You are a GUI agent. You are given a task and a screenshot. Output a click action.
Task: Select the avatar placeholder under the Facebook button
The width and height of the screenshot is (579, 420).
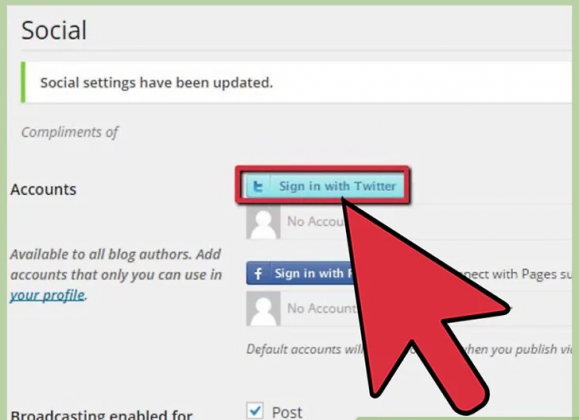tap(263, 309)
